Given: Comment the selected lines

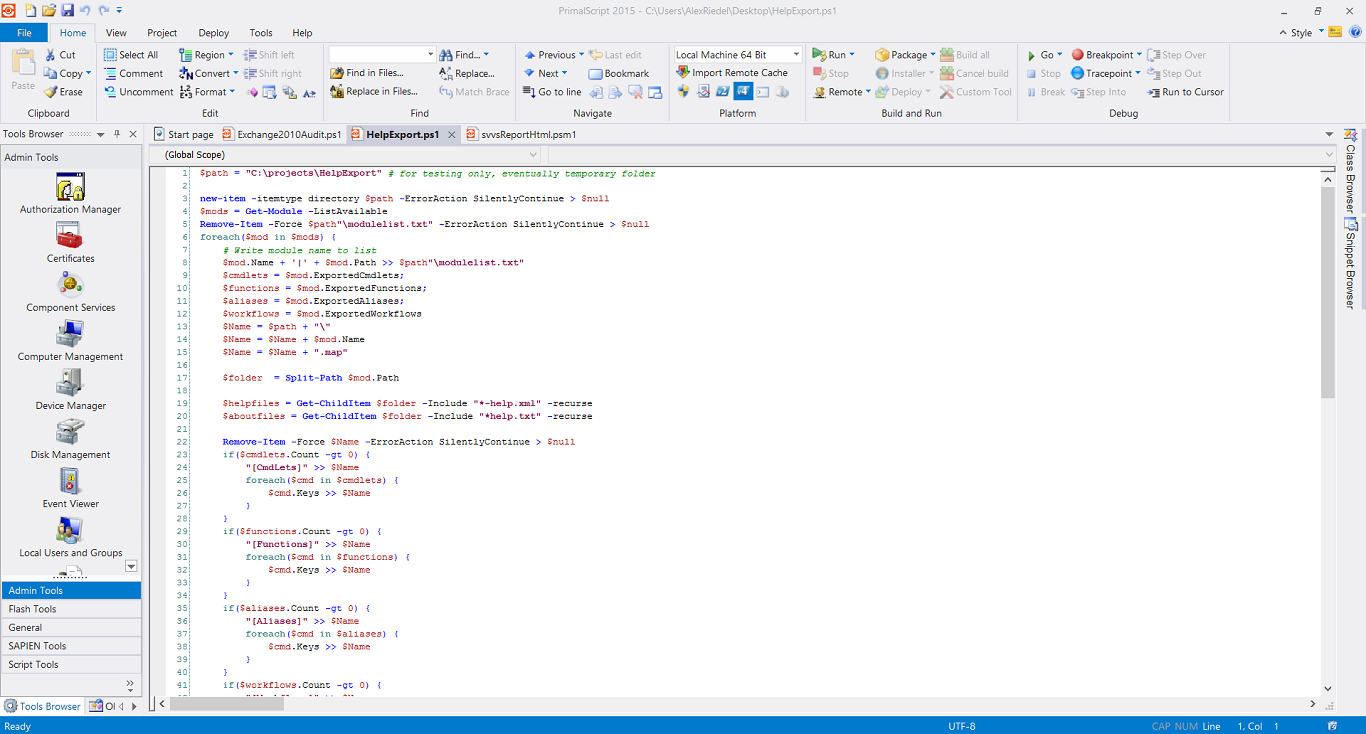Looking at the screenshot, I should point(133,73).
